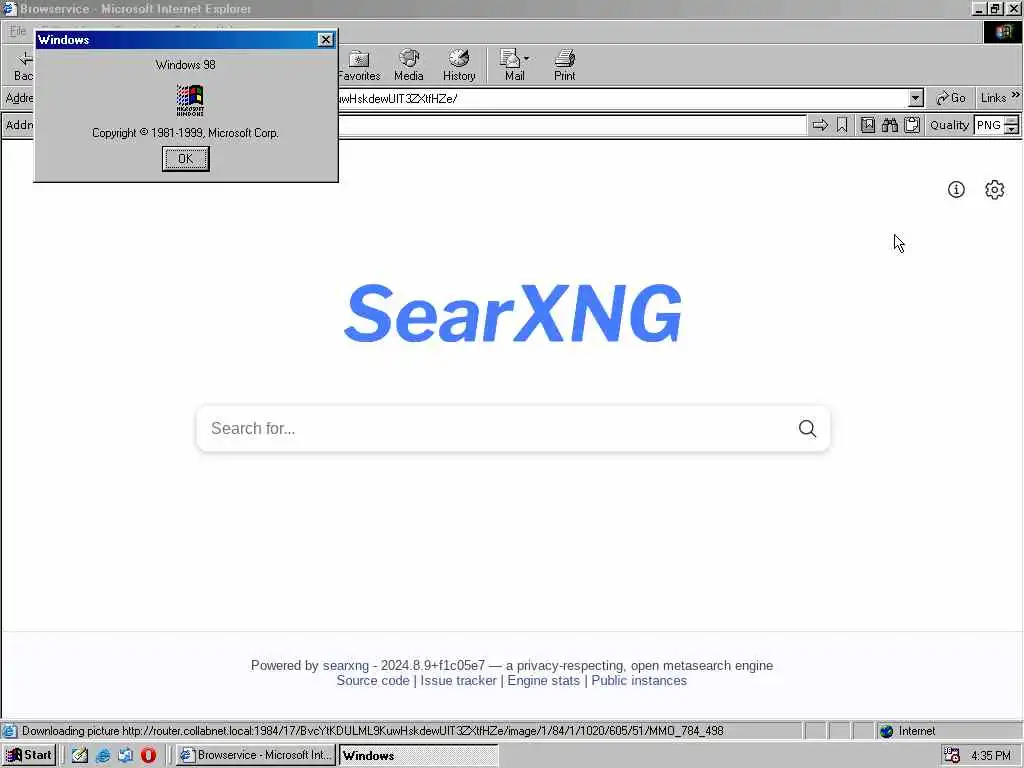Switch to Windows dialog taskbar button
This screenshot has height=768, width=1024.
418,756
